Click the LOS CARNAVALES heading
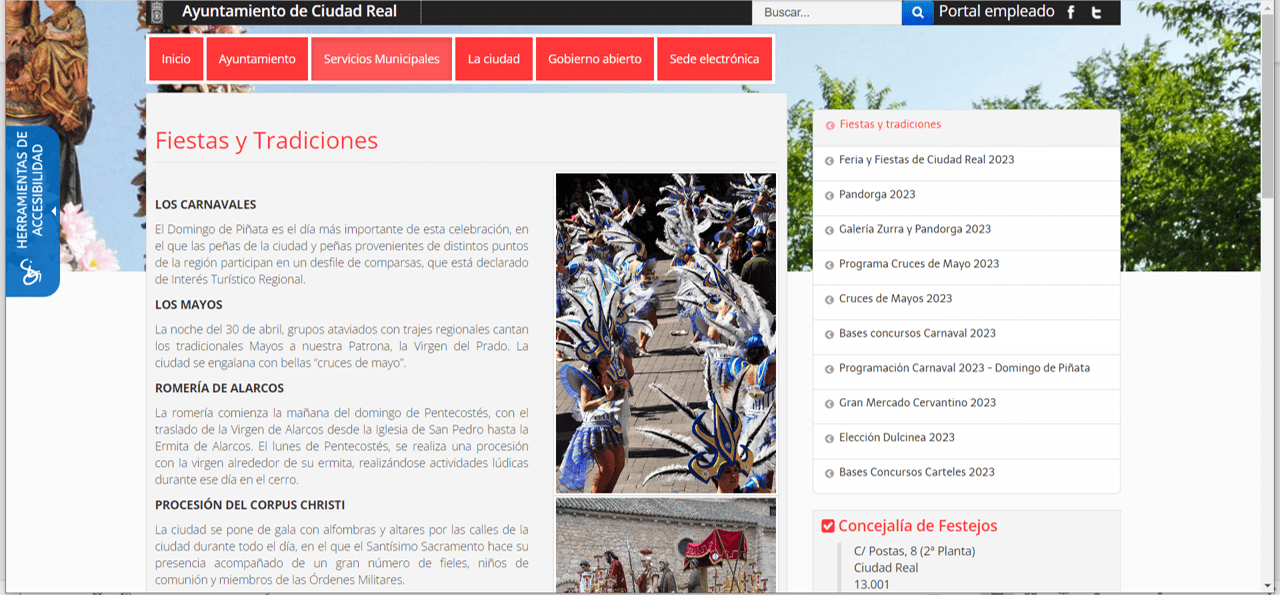 point(205,204)
